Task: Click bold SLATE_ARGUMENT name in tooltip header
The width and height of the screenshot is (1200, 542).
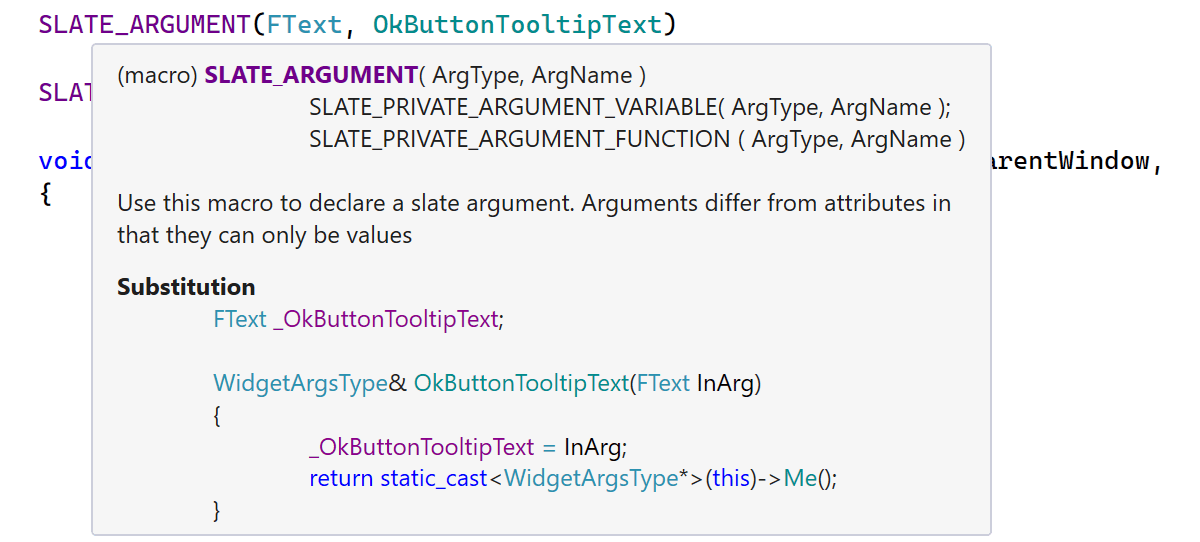Action: point(311,76)
